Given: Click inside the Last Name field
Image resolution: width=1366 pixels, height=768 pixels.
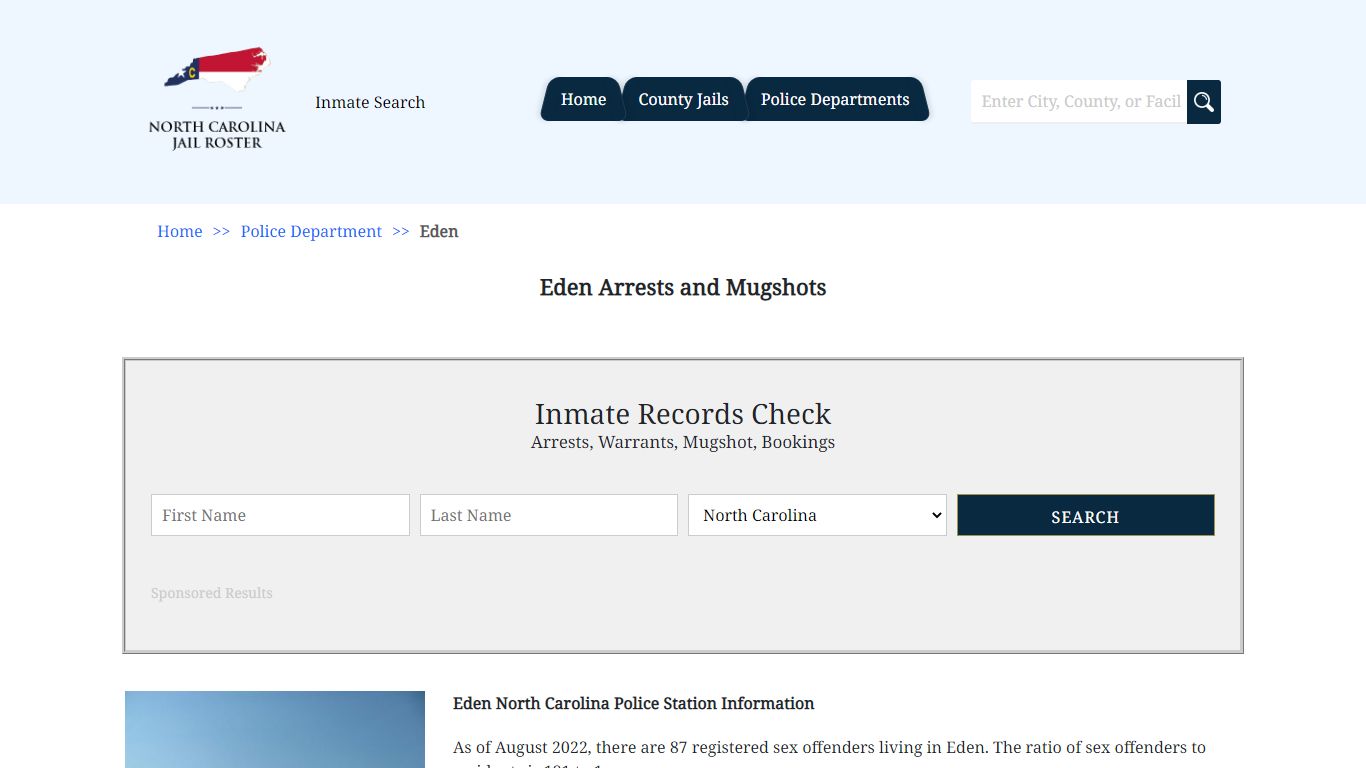Looking at the screenshot, I should pos(548,515).
